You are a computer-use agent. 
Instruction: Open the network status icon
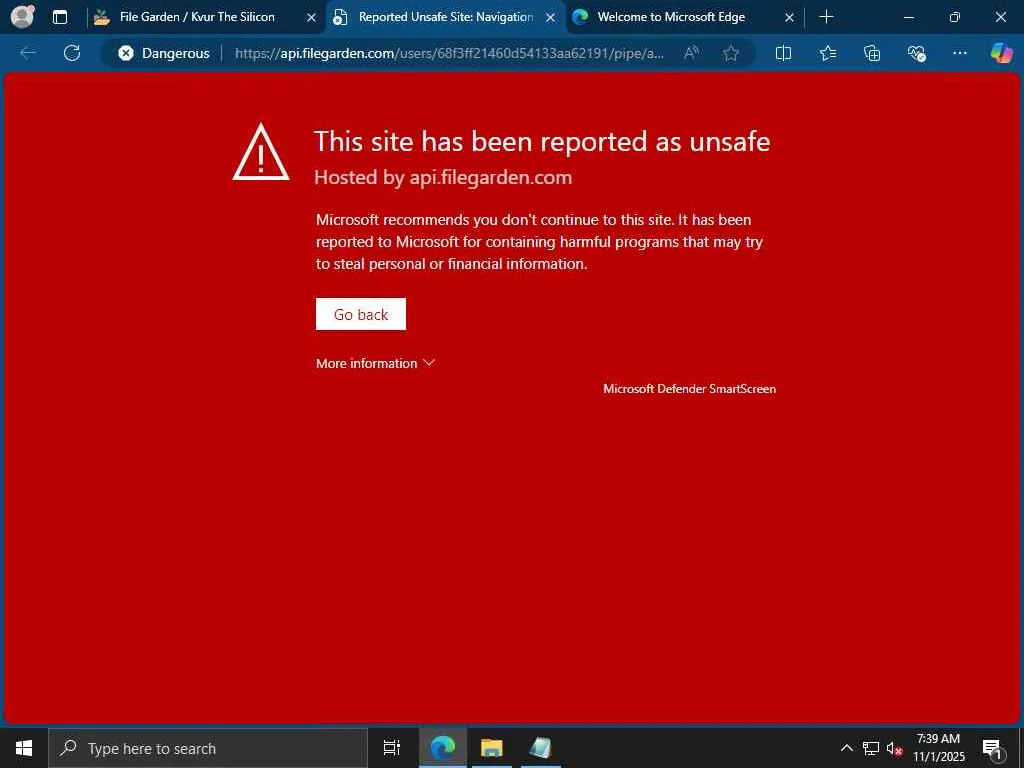tap(871, 748)
